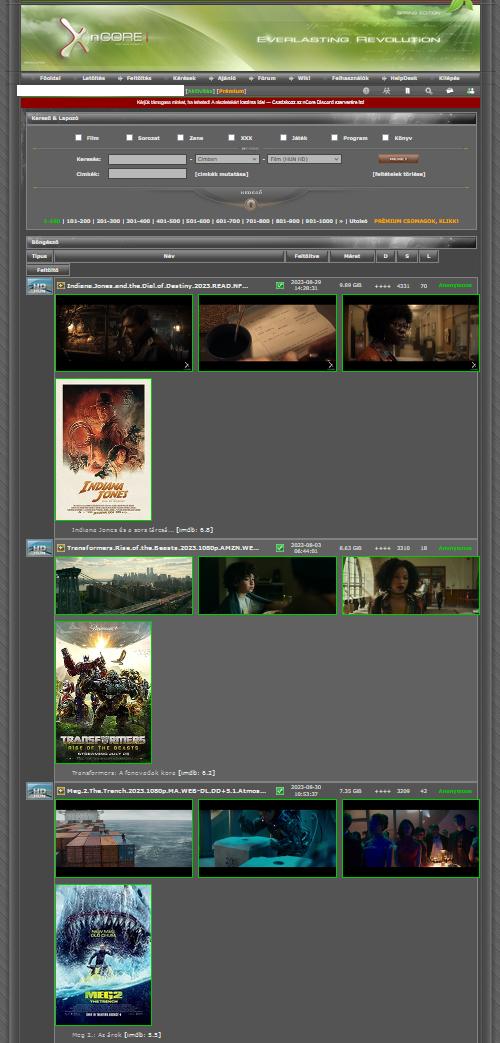Open the messages icon in the user bar
The image size is (500, 1043).
pos(449,91)
